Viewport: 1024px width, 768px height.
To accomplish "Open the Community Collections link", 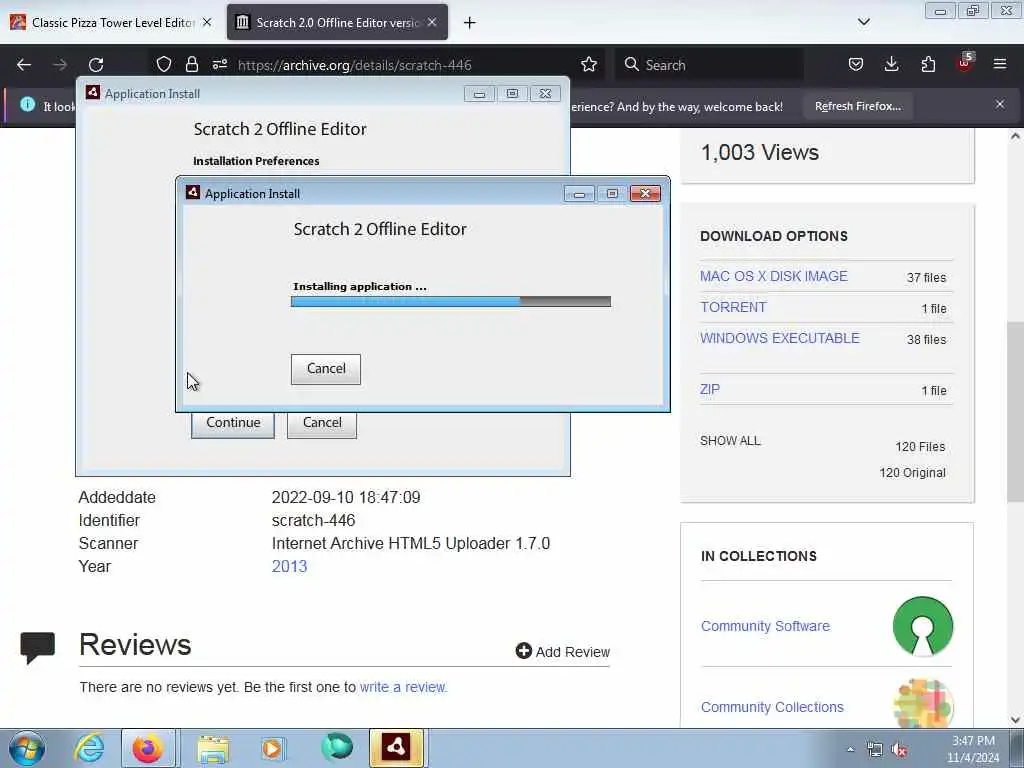I will [x=772, y=707].
